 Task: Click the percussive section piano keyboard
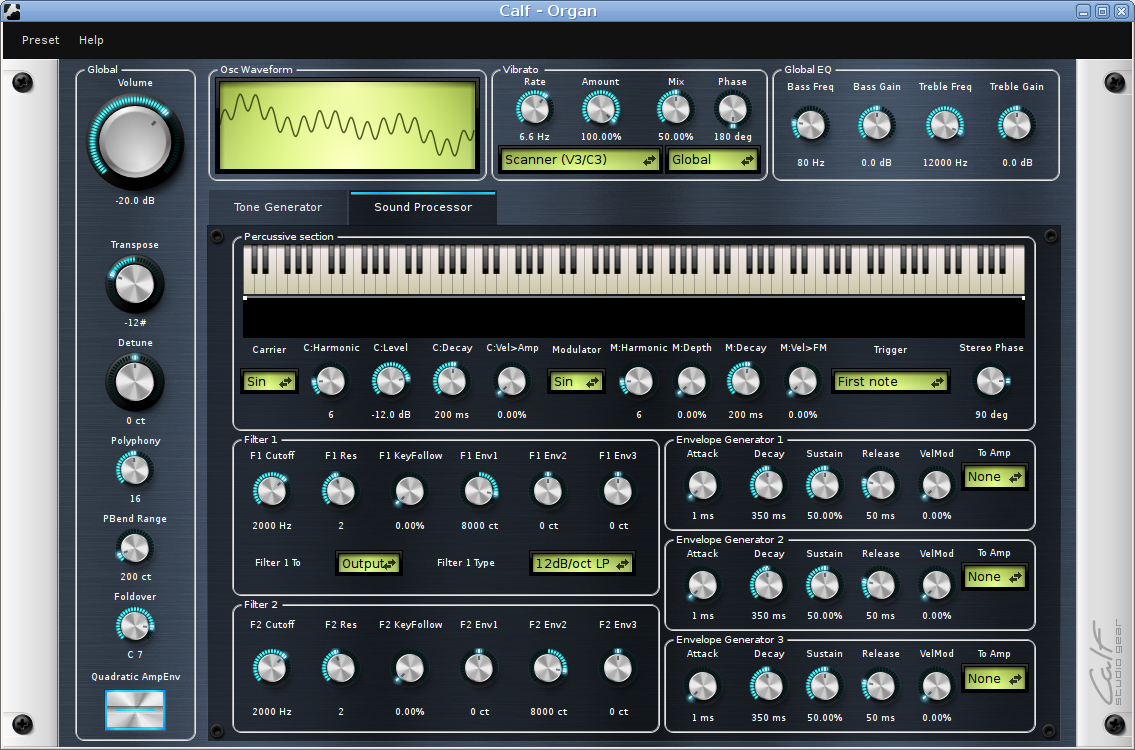[634, 269]
